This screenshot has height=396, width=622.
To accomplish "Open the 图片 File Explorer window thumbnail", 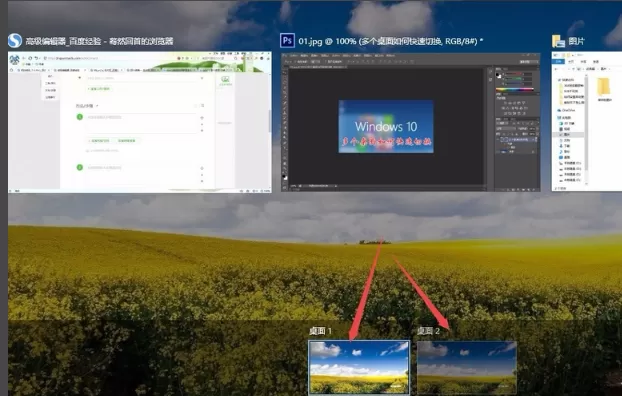I will point(587,121).
